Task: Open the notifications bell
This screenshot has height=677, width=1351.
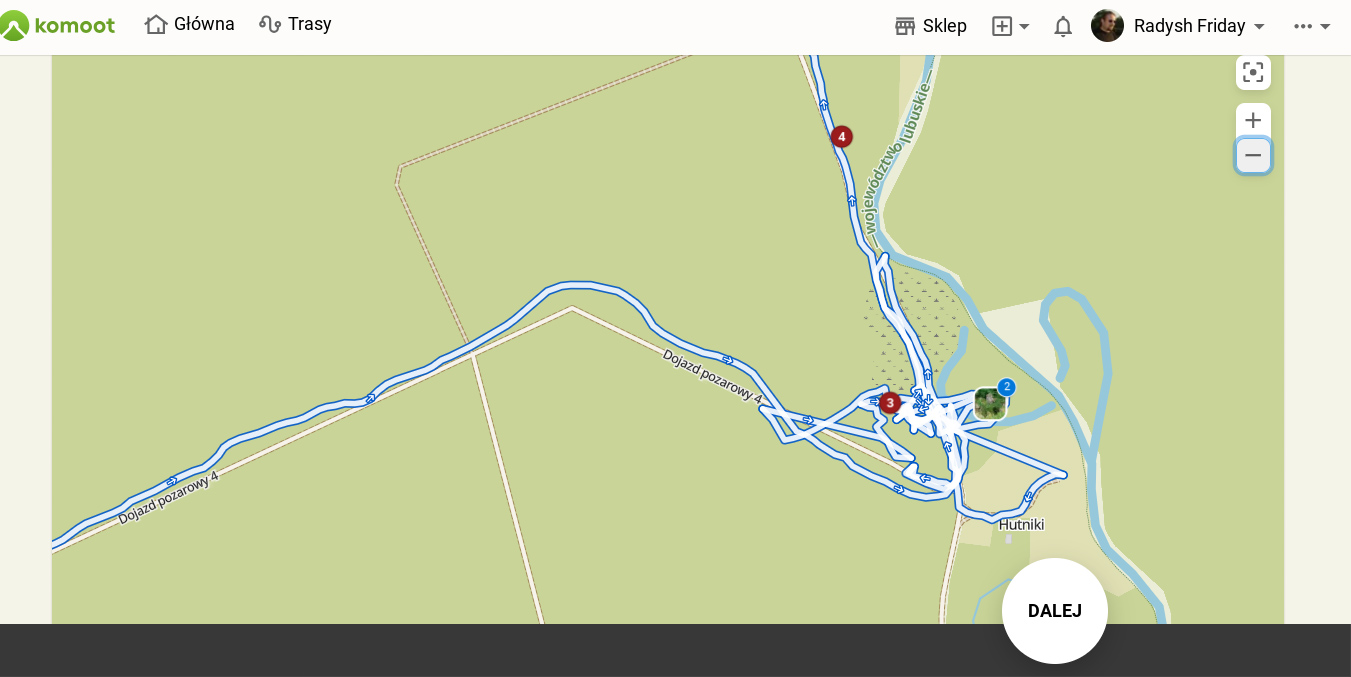Action: point(1063,26)
